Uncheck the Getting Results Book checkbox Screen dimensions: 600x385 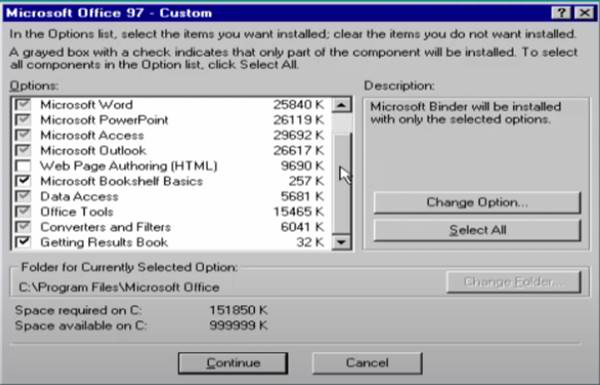pos(23,242)
